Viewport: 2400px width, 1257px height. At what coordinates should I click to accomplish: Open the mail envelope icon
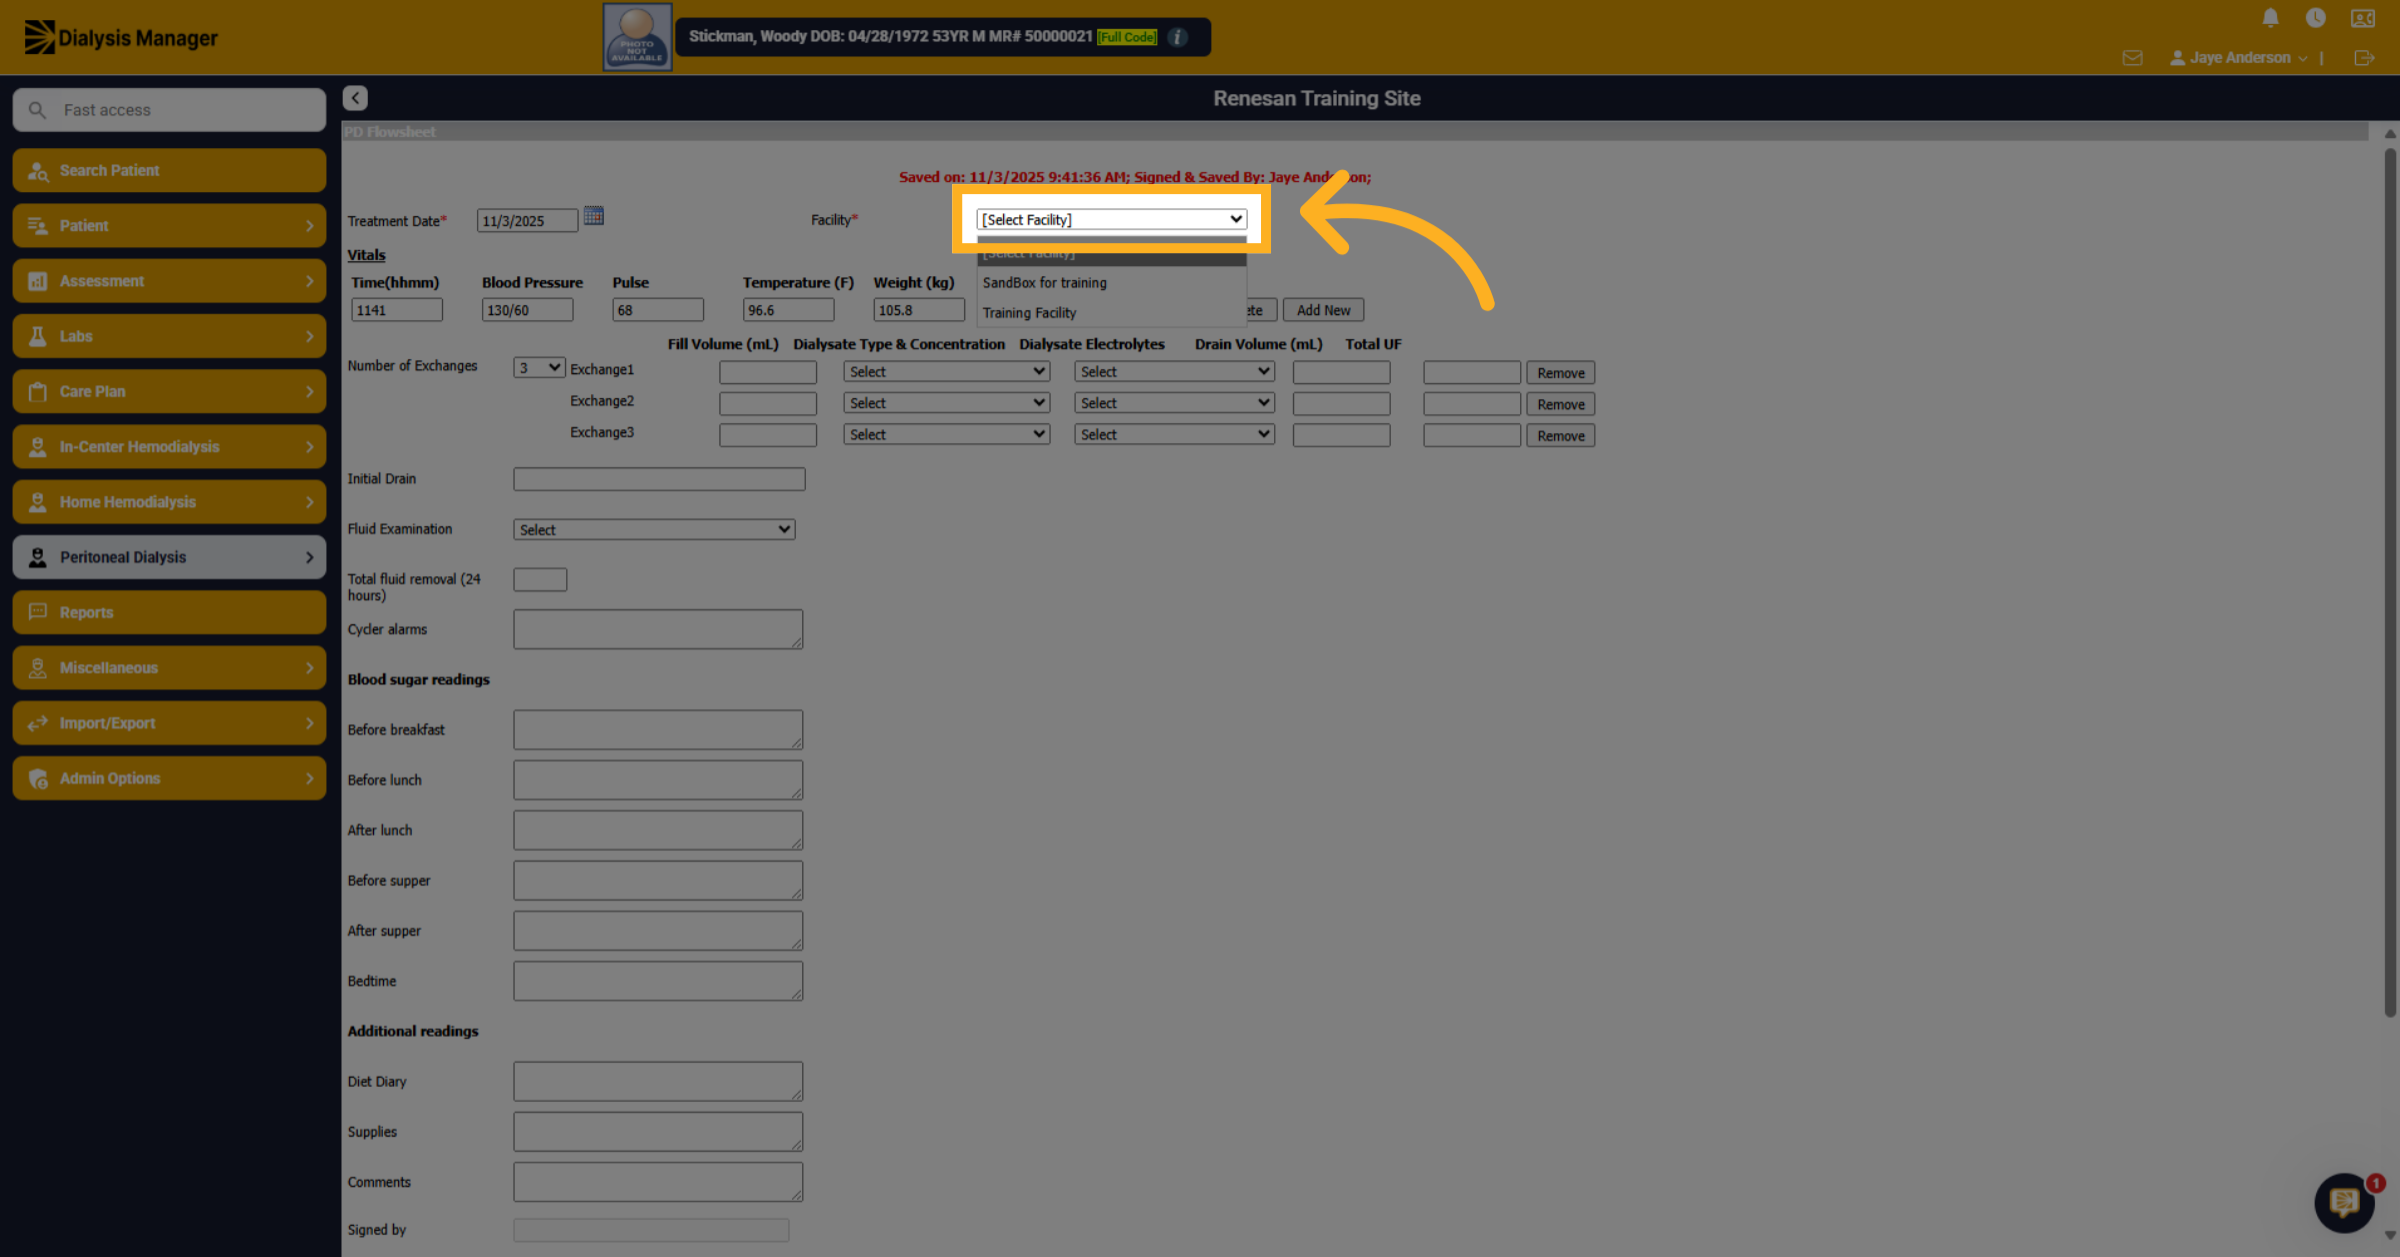point(2132,58)
